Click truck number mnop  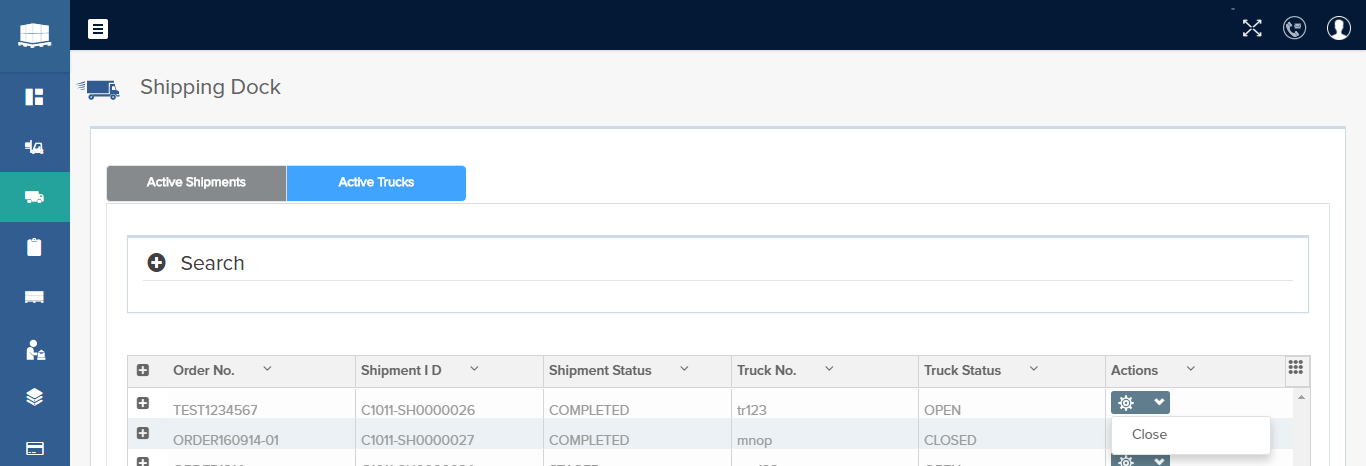[755, 440]
